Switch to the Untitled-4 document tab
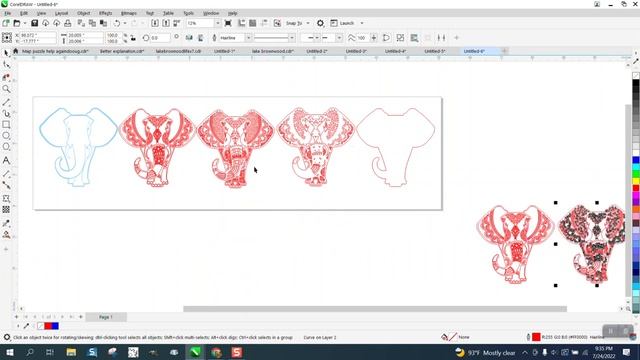The height and width of the screenshot is (360, 640). (395, 51)
